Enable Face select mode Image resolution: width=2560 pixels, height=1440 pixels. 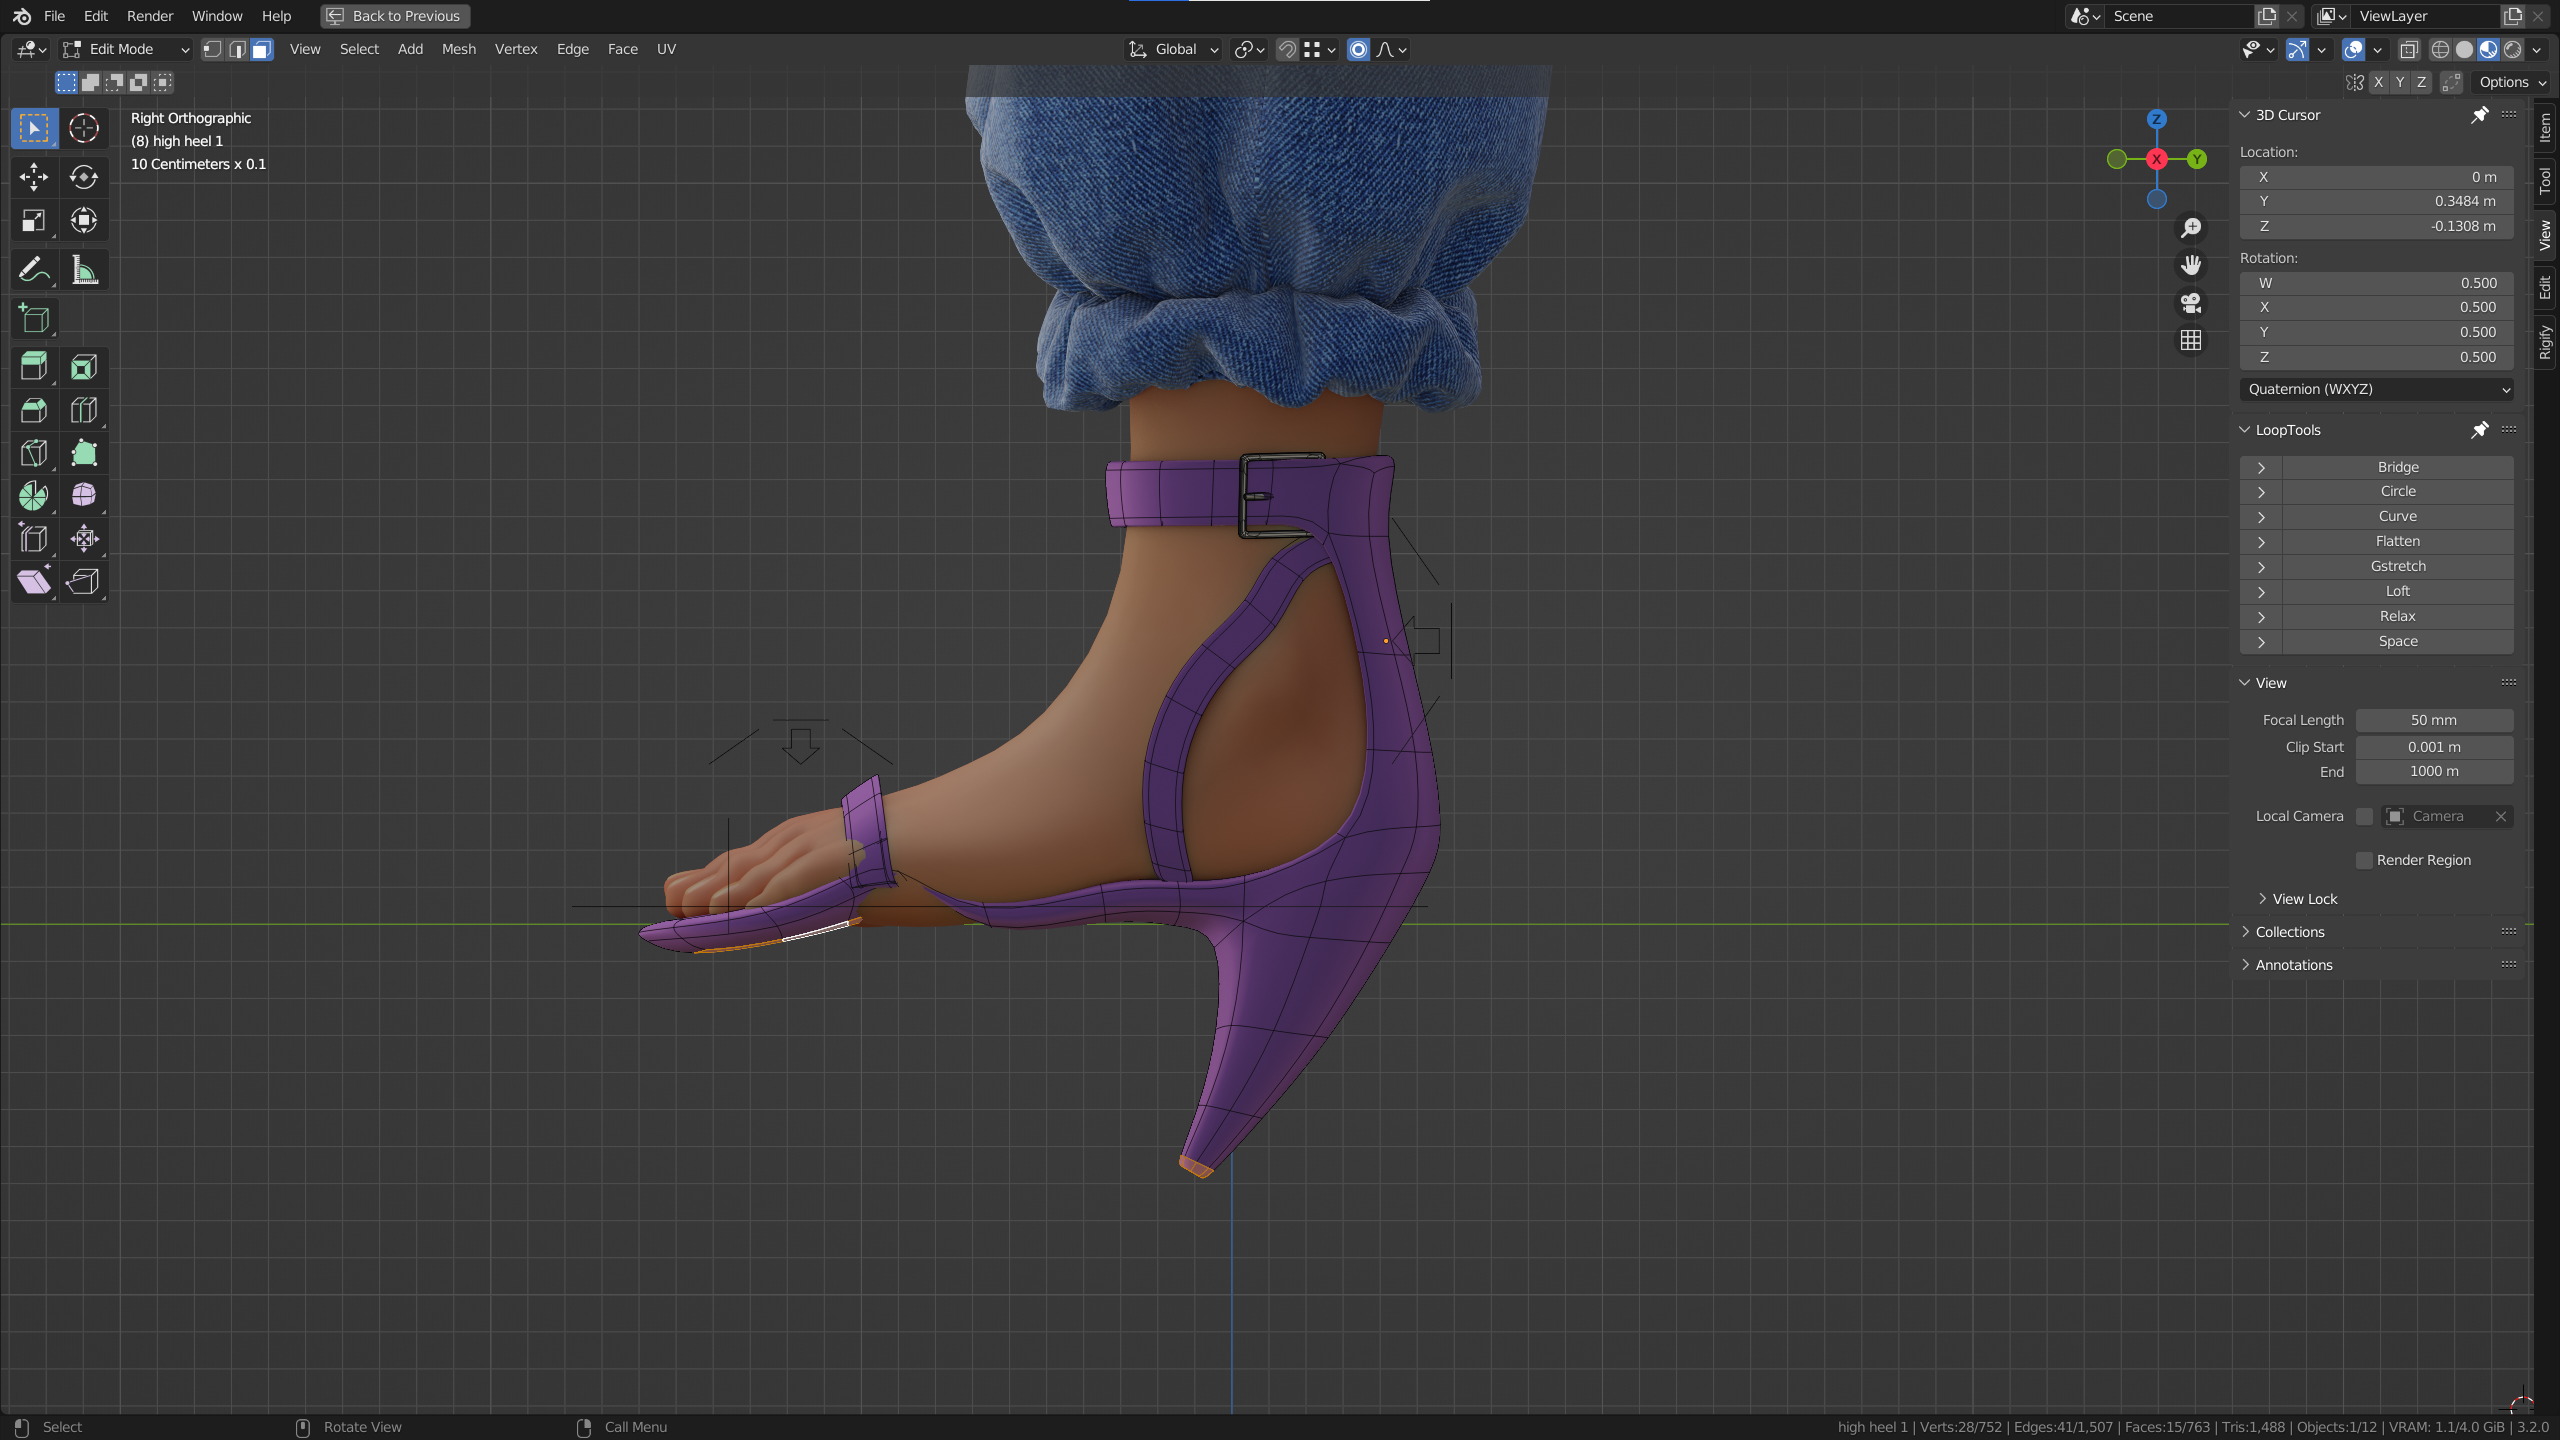262,49
